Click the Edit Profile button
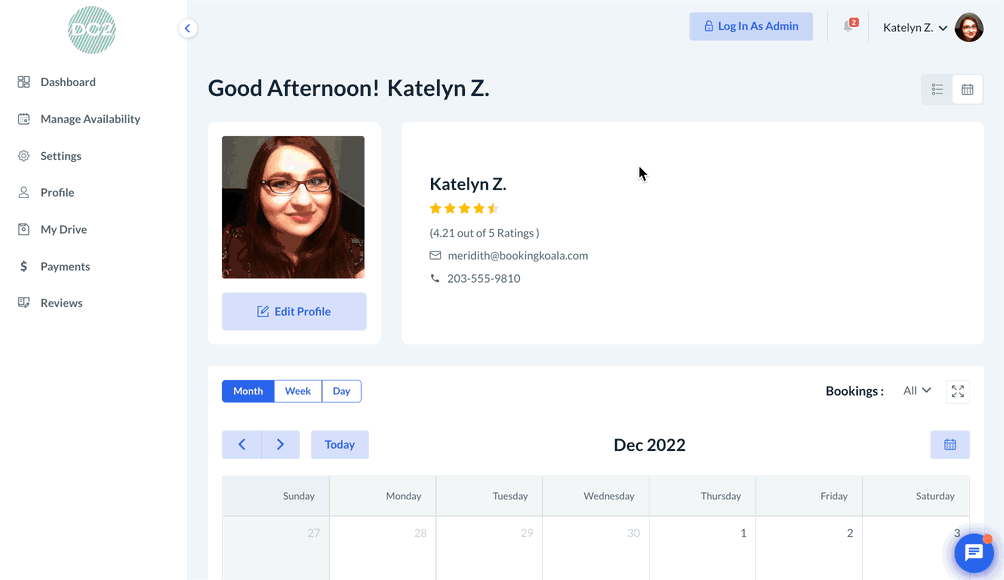This screenshot has height=580, width=1004. point(294,312)
